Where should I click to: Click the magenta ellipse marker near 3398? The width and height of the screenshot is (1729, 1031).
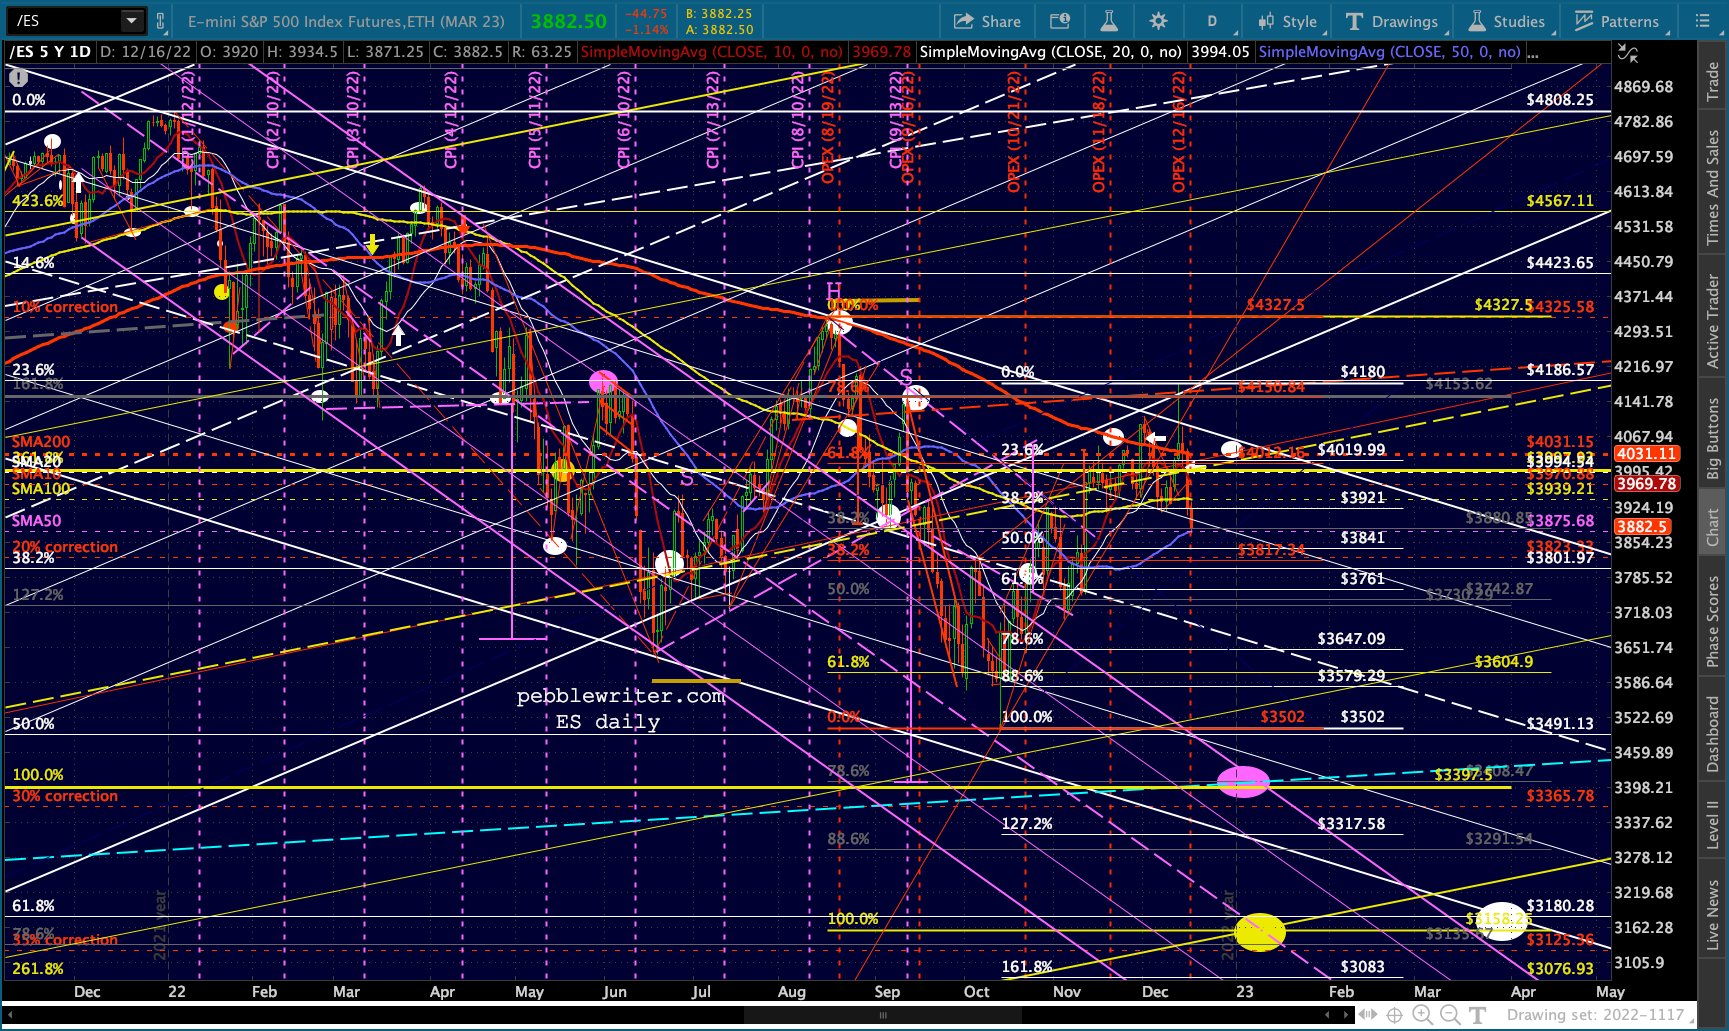[x=1243, y=781]
